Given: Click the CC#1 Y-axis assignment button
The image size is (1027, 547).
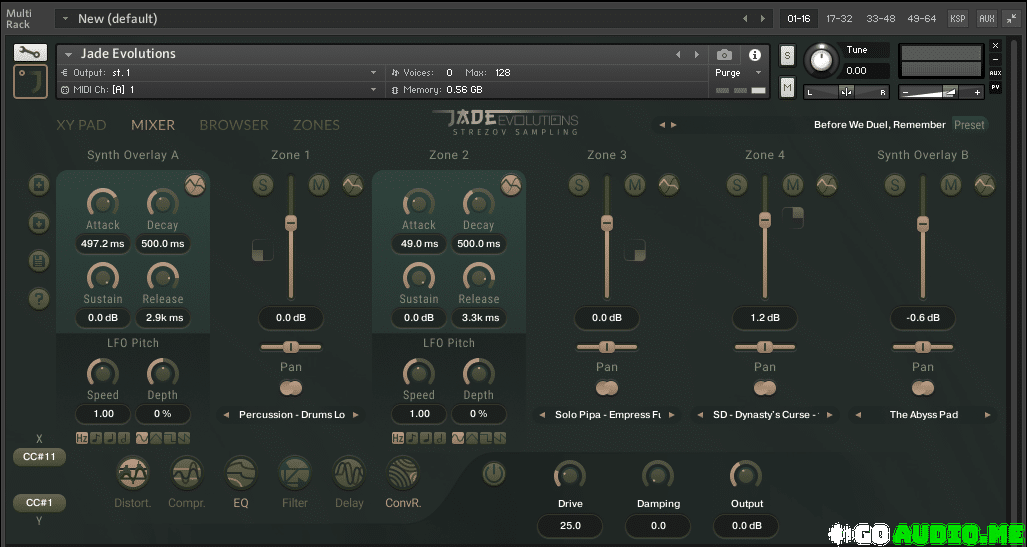Looking at the screenshot, I should click(39, 503).
